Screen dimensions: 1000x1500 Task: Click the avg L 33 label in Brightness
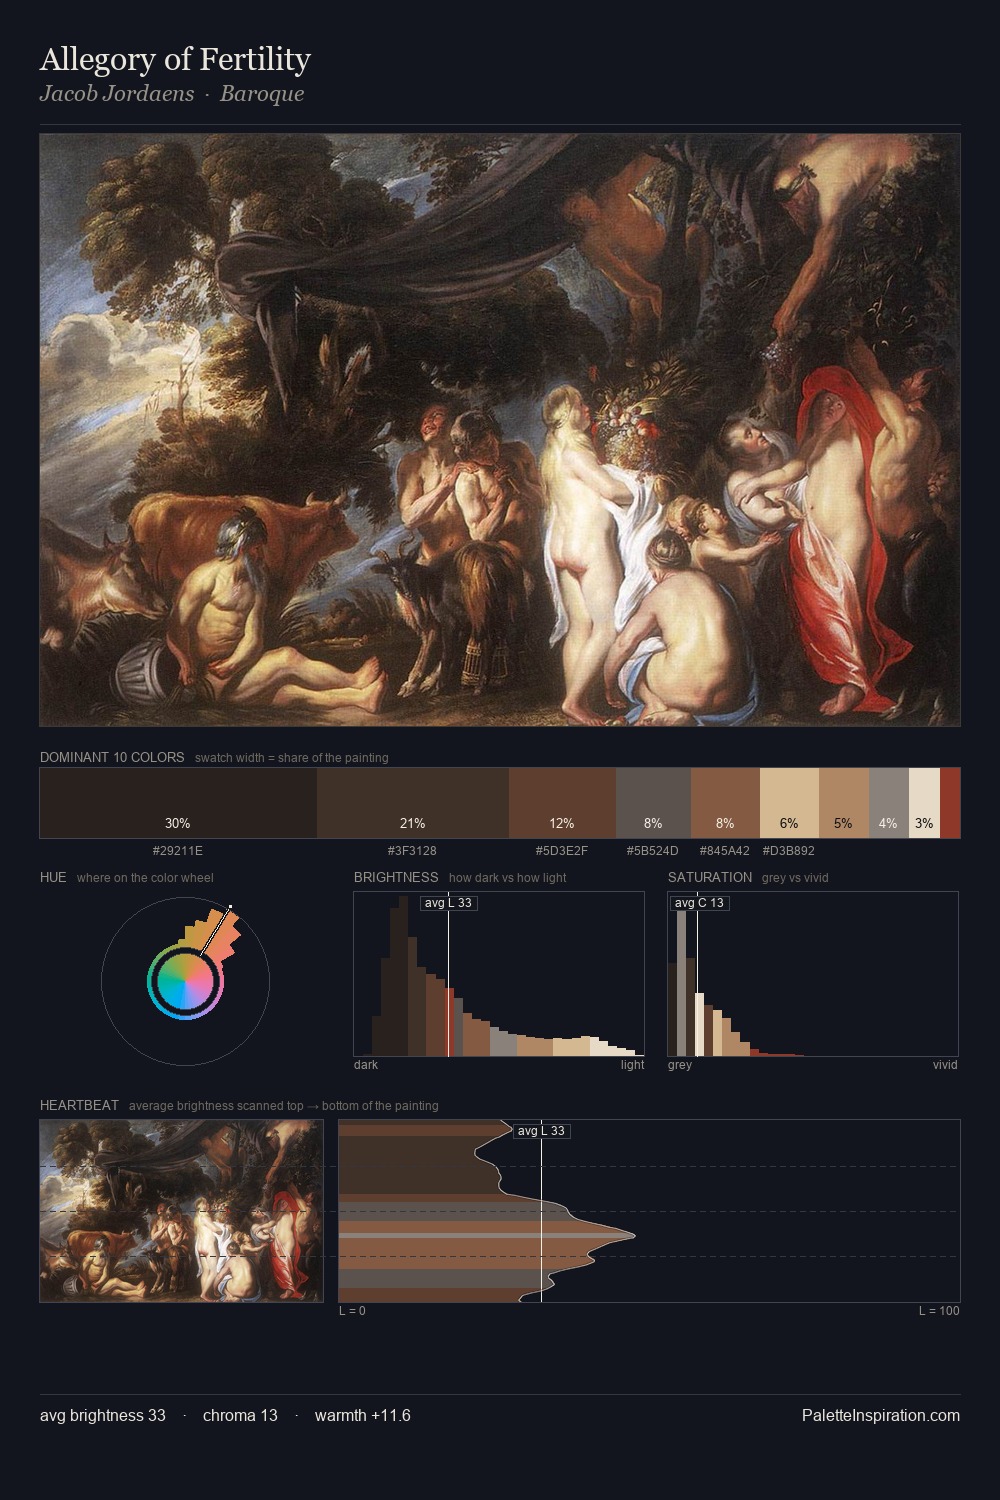[448, 903]
